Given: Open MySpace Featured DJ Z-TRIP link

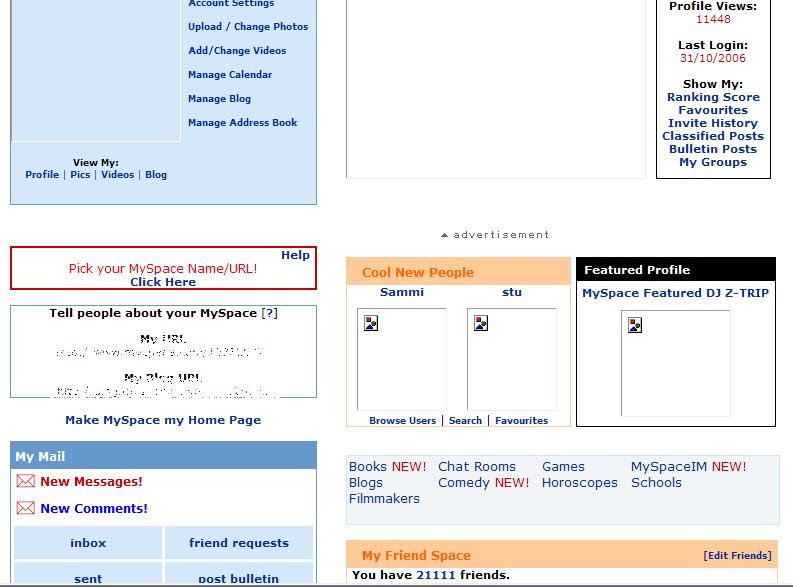Looking at the screenshot, I should 676,293.
